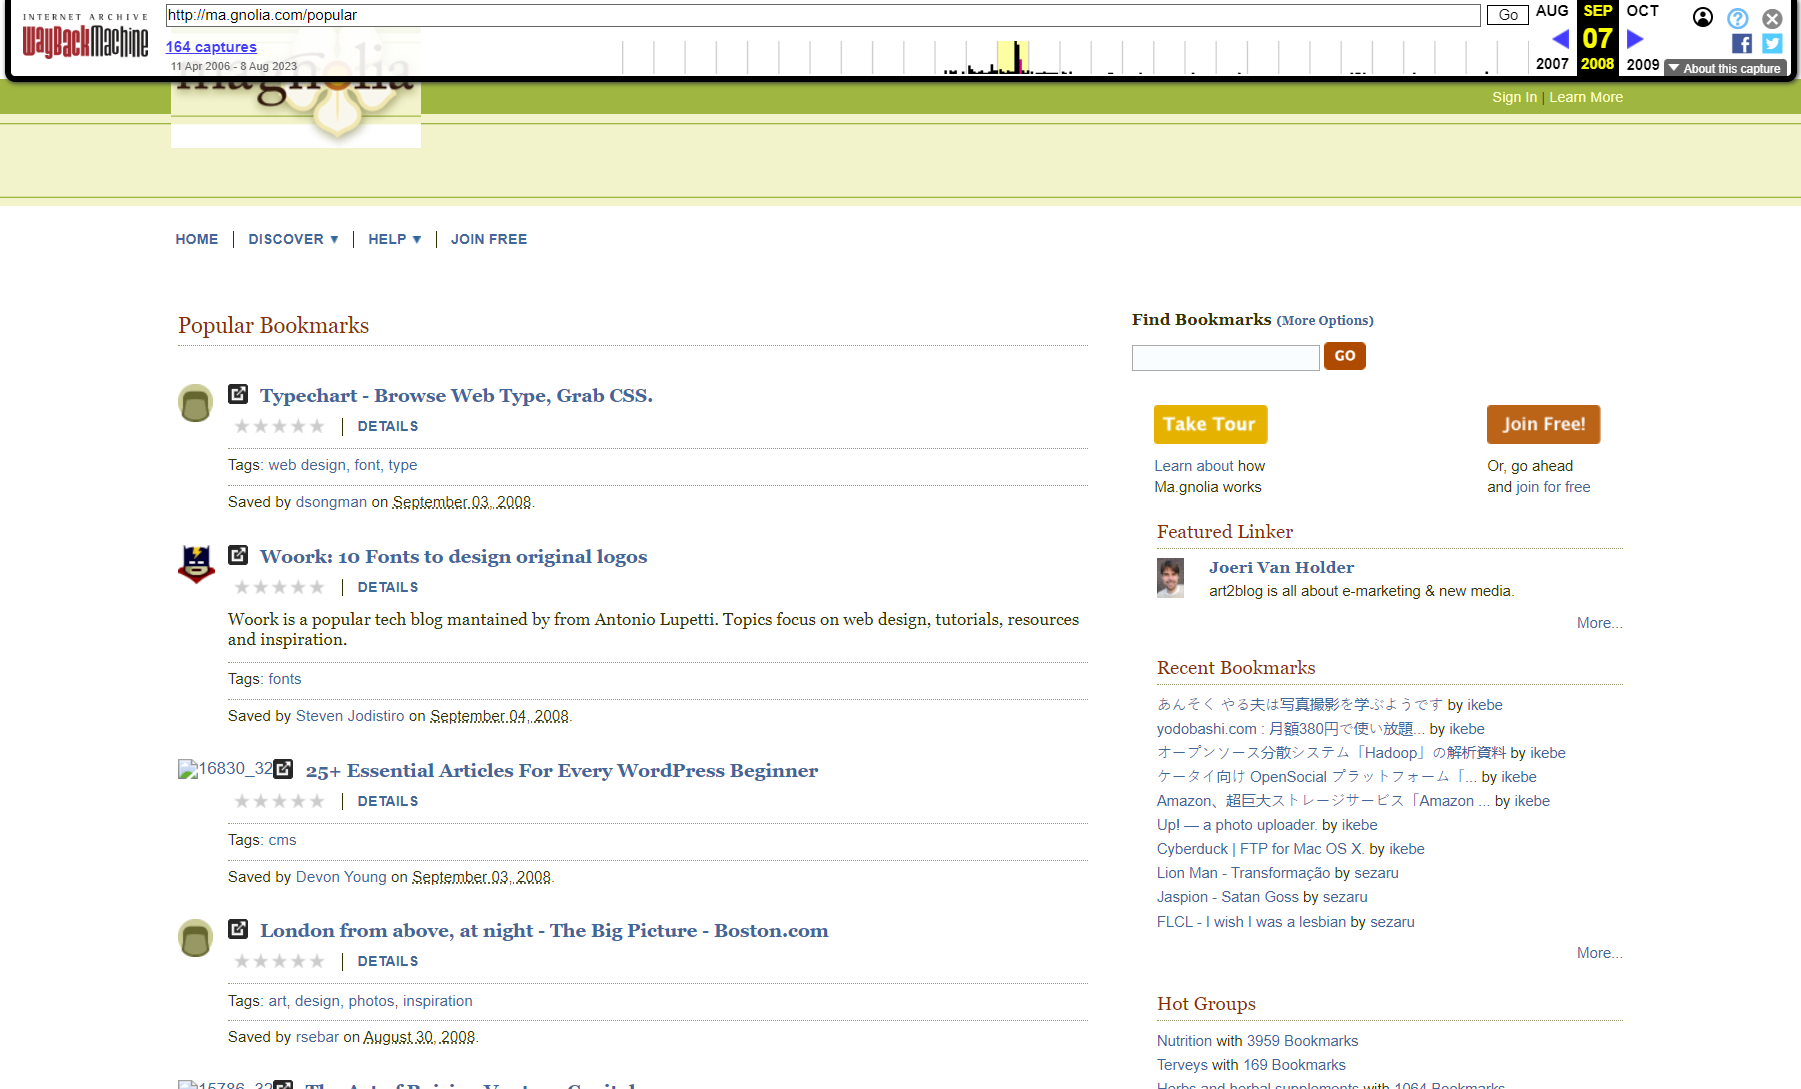This screenshot has height=1089, width=1801.
Task: Share capture on Twitter
Action: tap(1772, 43)
